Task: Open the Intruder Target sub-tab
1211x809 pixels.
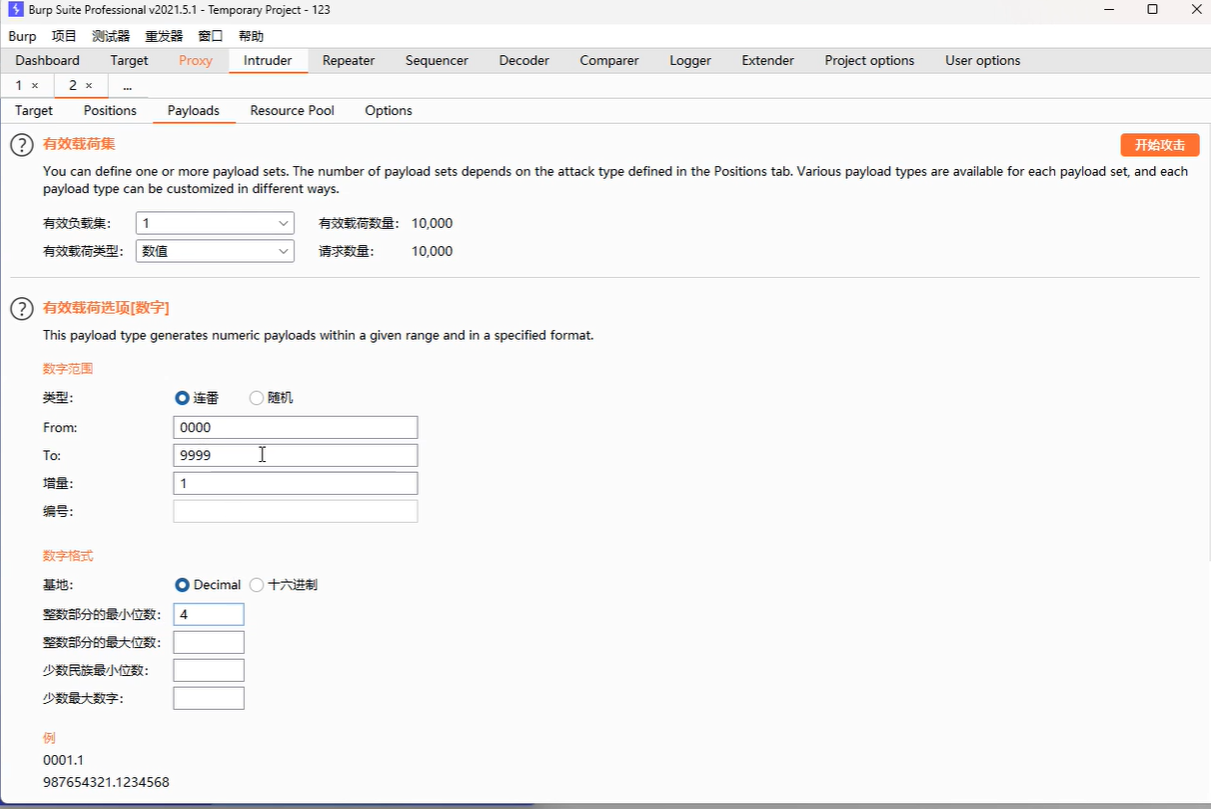Action: 34,110
